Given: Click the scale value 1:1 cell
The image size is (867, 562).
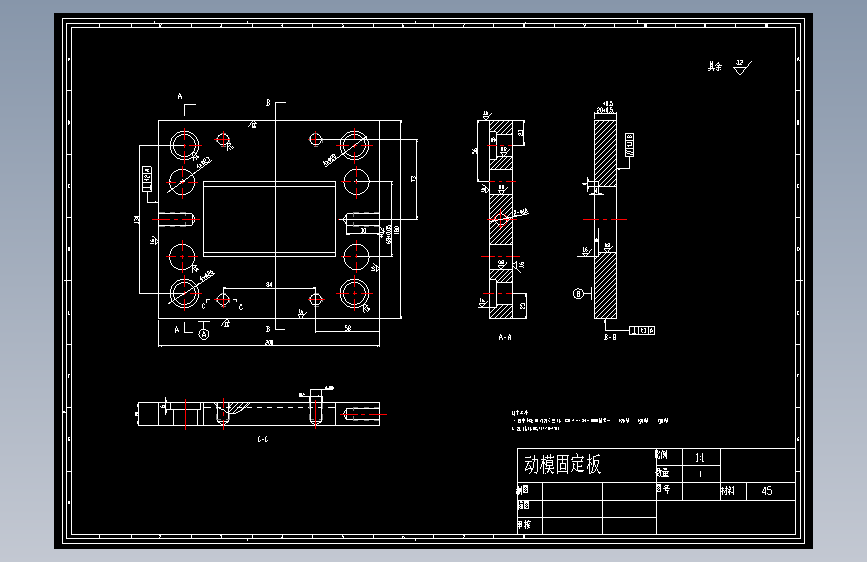Looking at the screenshot, I should point(701,457).
